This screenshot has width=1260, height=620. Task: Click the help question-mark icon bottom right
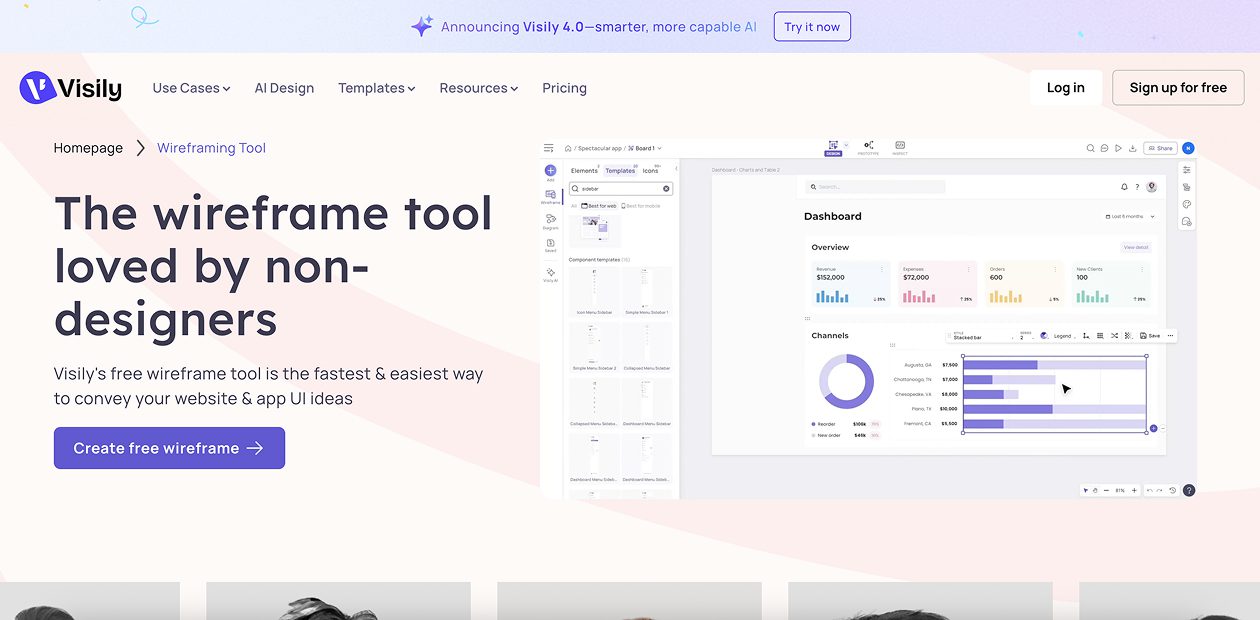1189,490
